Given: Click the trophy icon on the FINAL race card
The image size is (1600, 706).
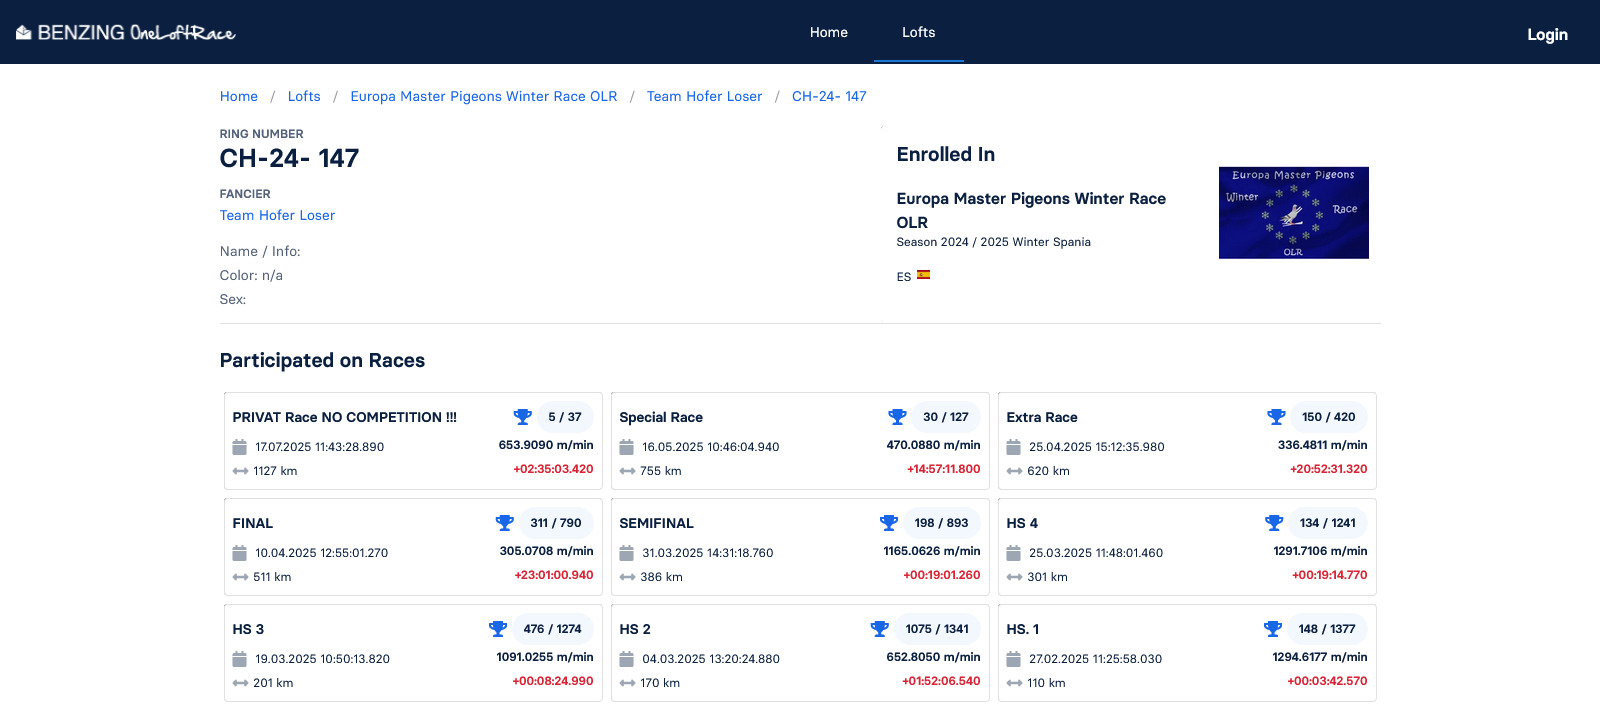Looking at the screenshot, I should [x=505, y=523].
